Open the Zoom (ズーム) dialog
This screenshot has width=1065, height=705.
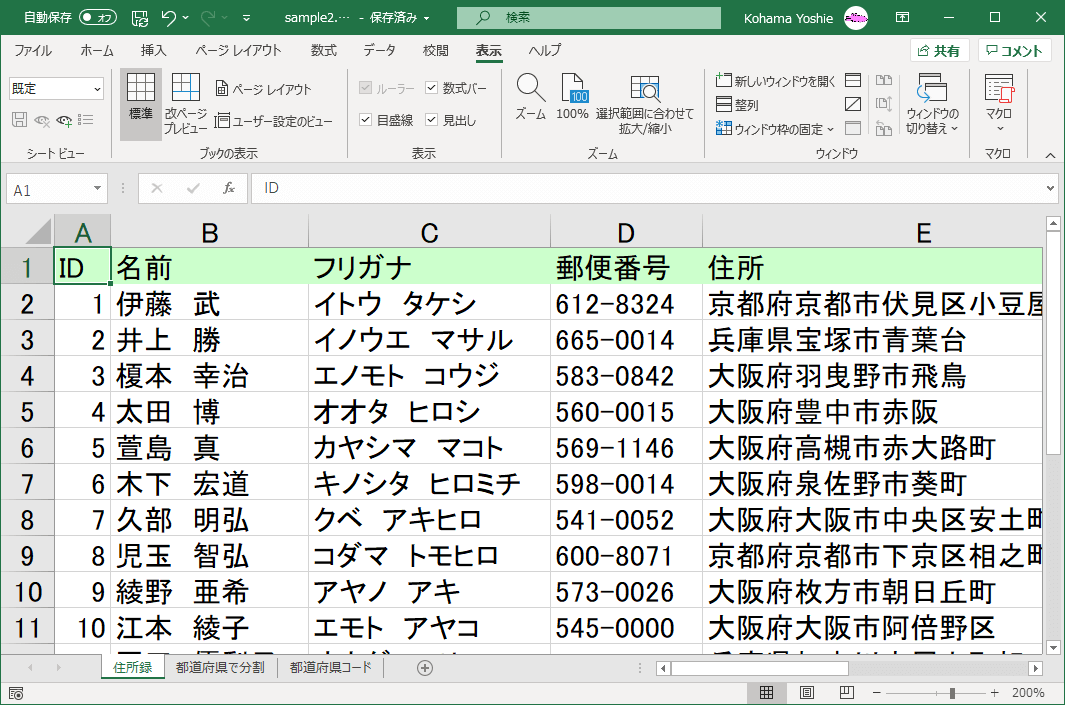coord(530,97)
